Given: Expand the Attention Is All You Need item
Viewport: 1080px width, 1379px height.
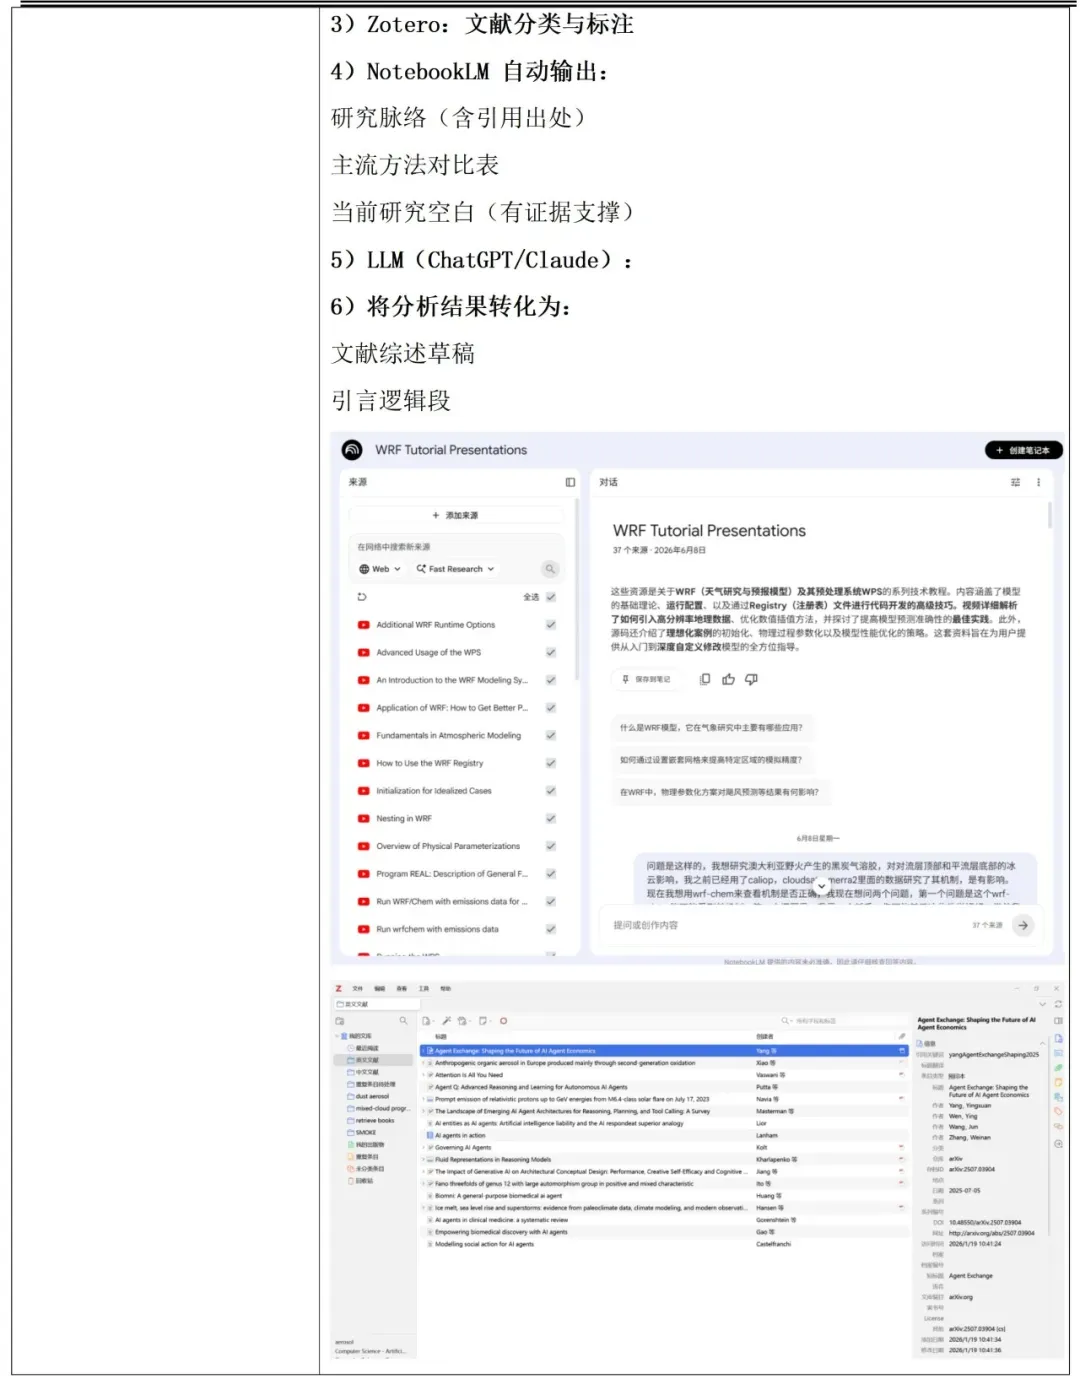Looking at the screenshot, I should (423, 1075).
